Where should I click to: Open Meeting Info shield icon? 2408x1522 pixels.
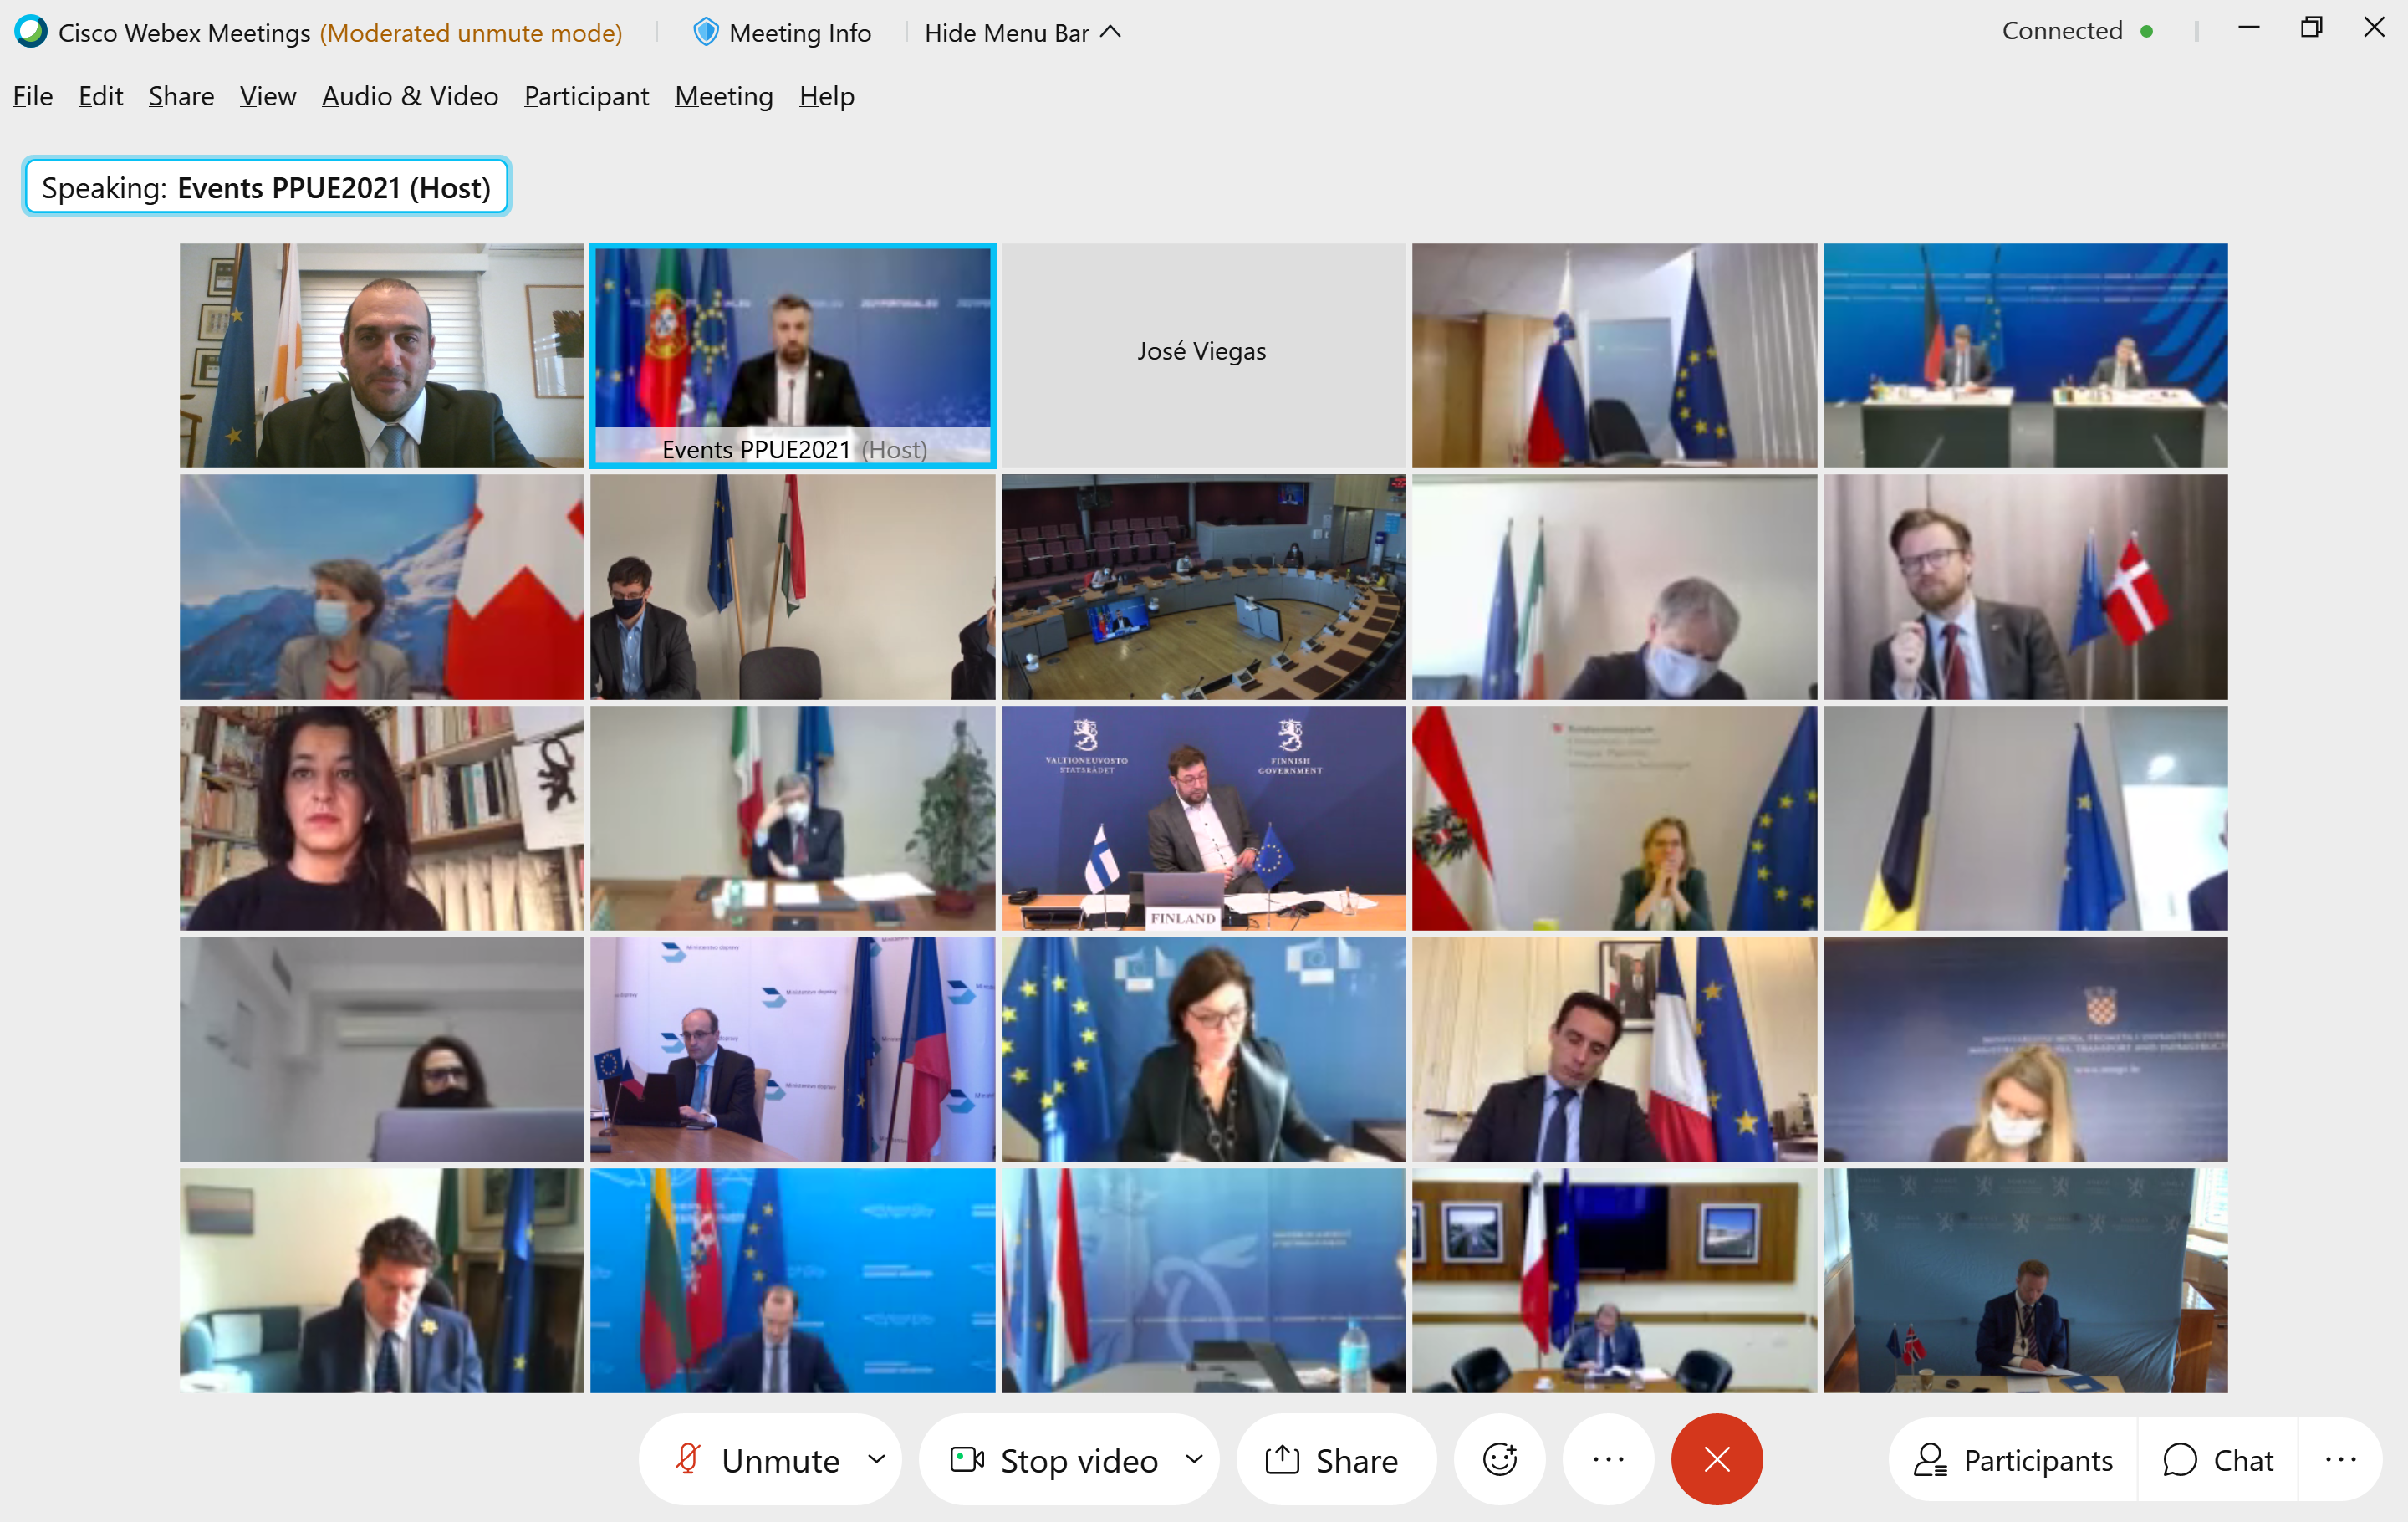tap(705, 32)
